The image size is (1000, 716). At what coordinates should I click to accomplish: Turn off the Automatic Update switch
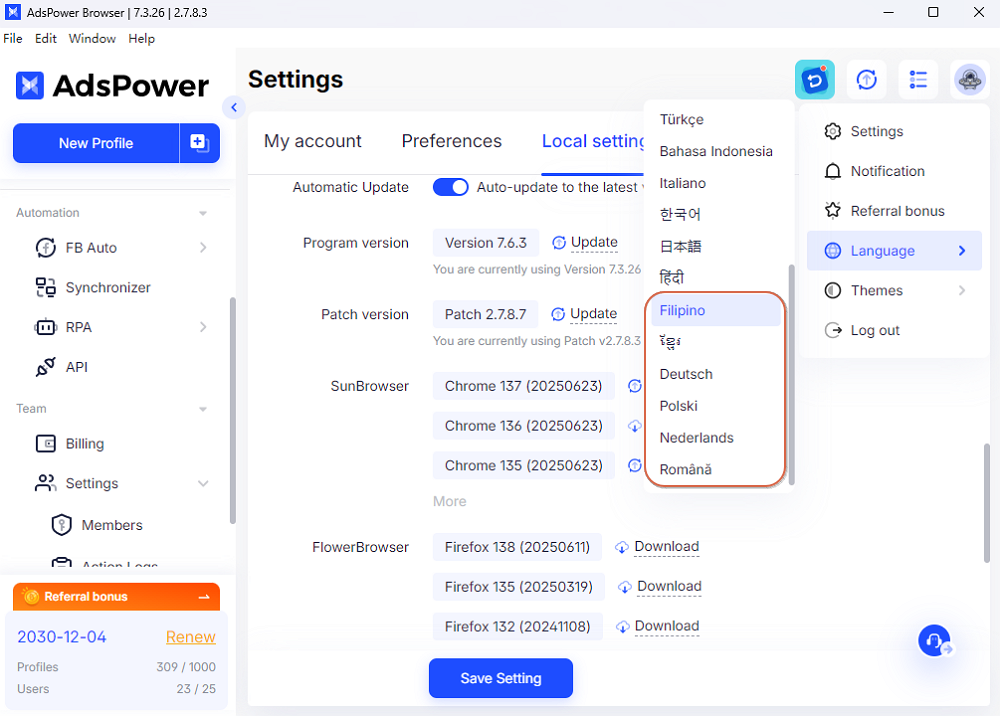pos(450,187)
